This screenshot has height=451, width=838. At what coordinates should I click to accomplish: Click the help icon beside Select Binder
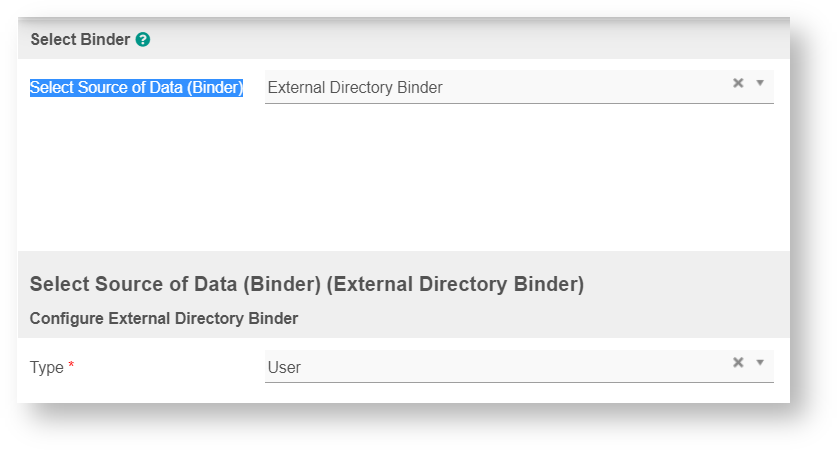coord(143,40)
